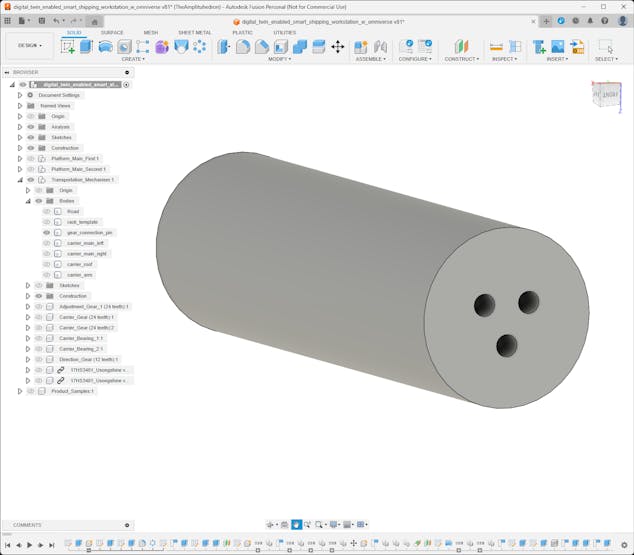Screen dimensions: 634x555
Task: Expand the Product_Samples:1 component
Action: coord(19,391)
